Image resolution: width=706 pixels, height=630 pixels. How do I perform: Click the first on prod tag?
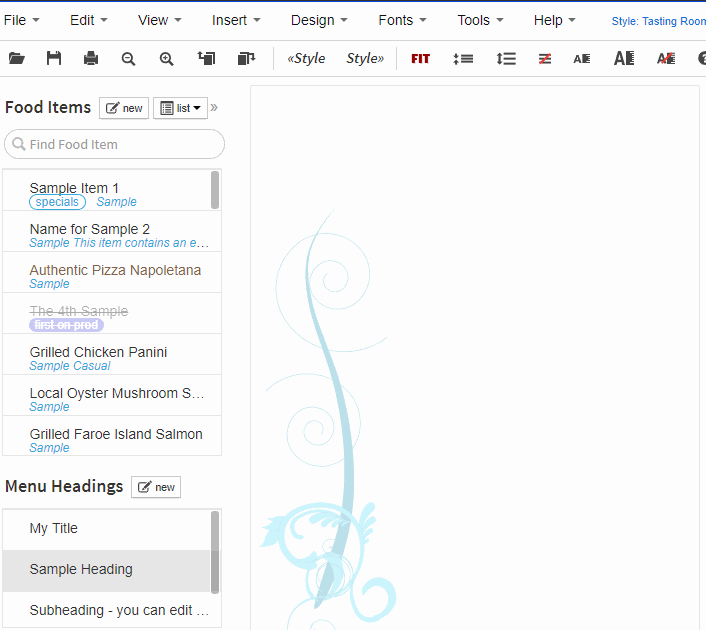click(66, 325)
